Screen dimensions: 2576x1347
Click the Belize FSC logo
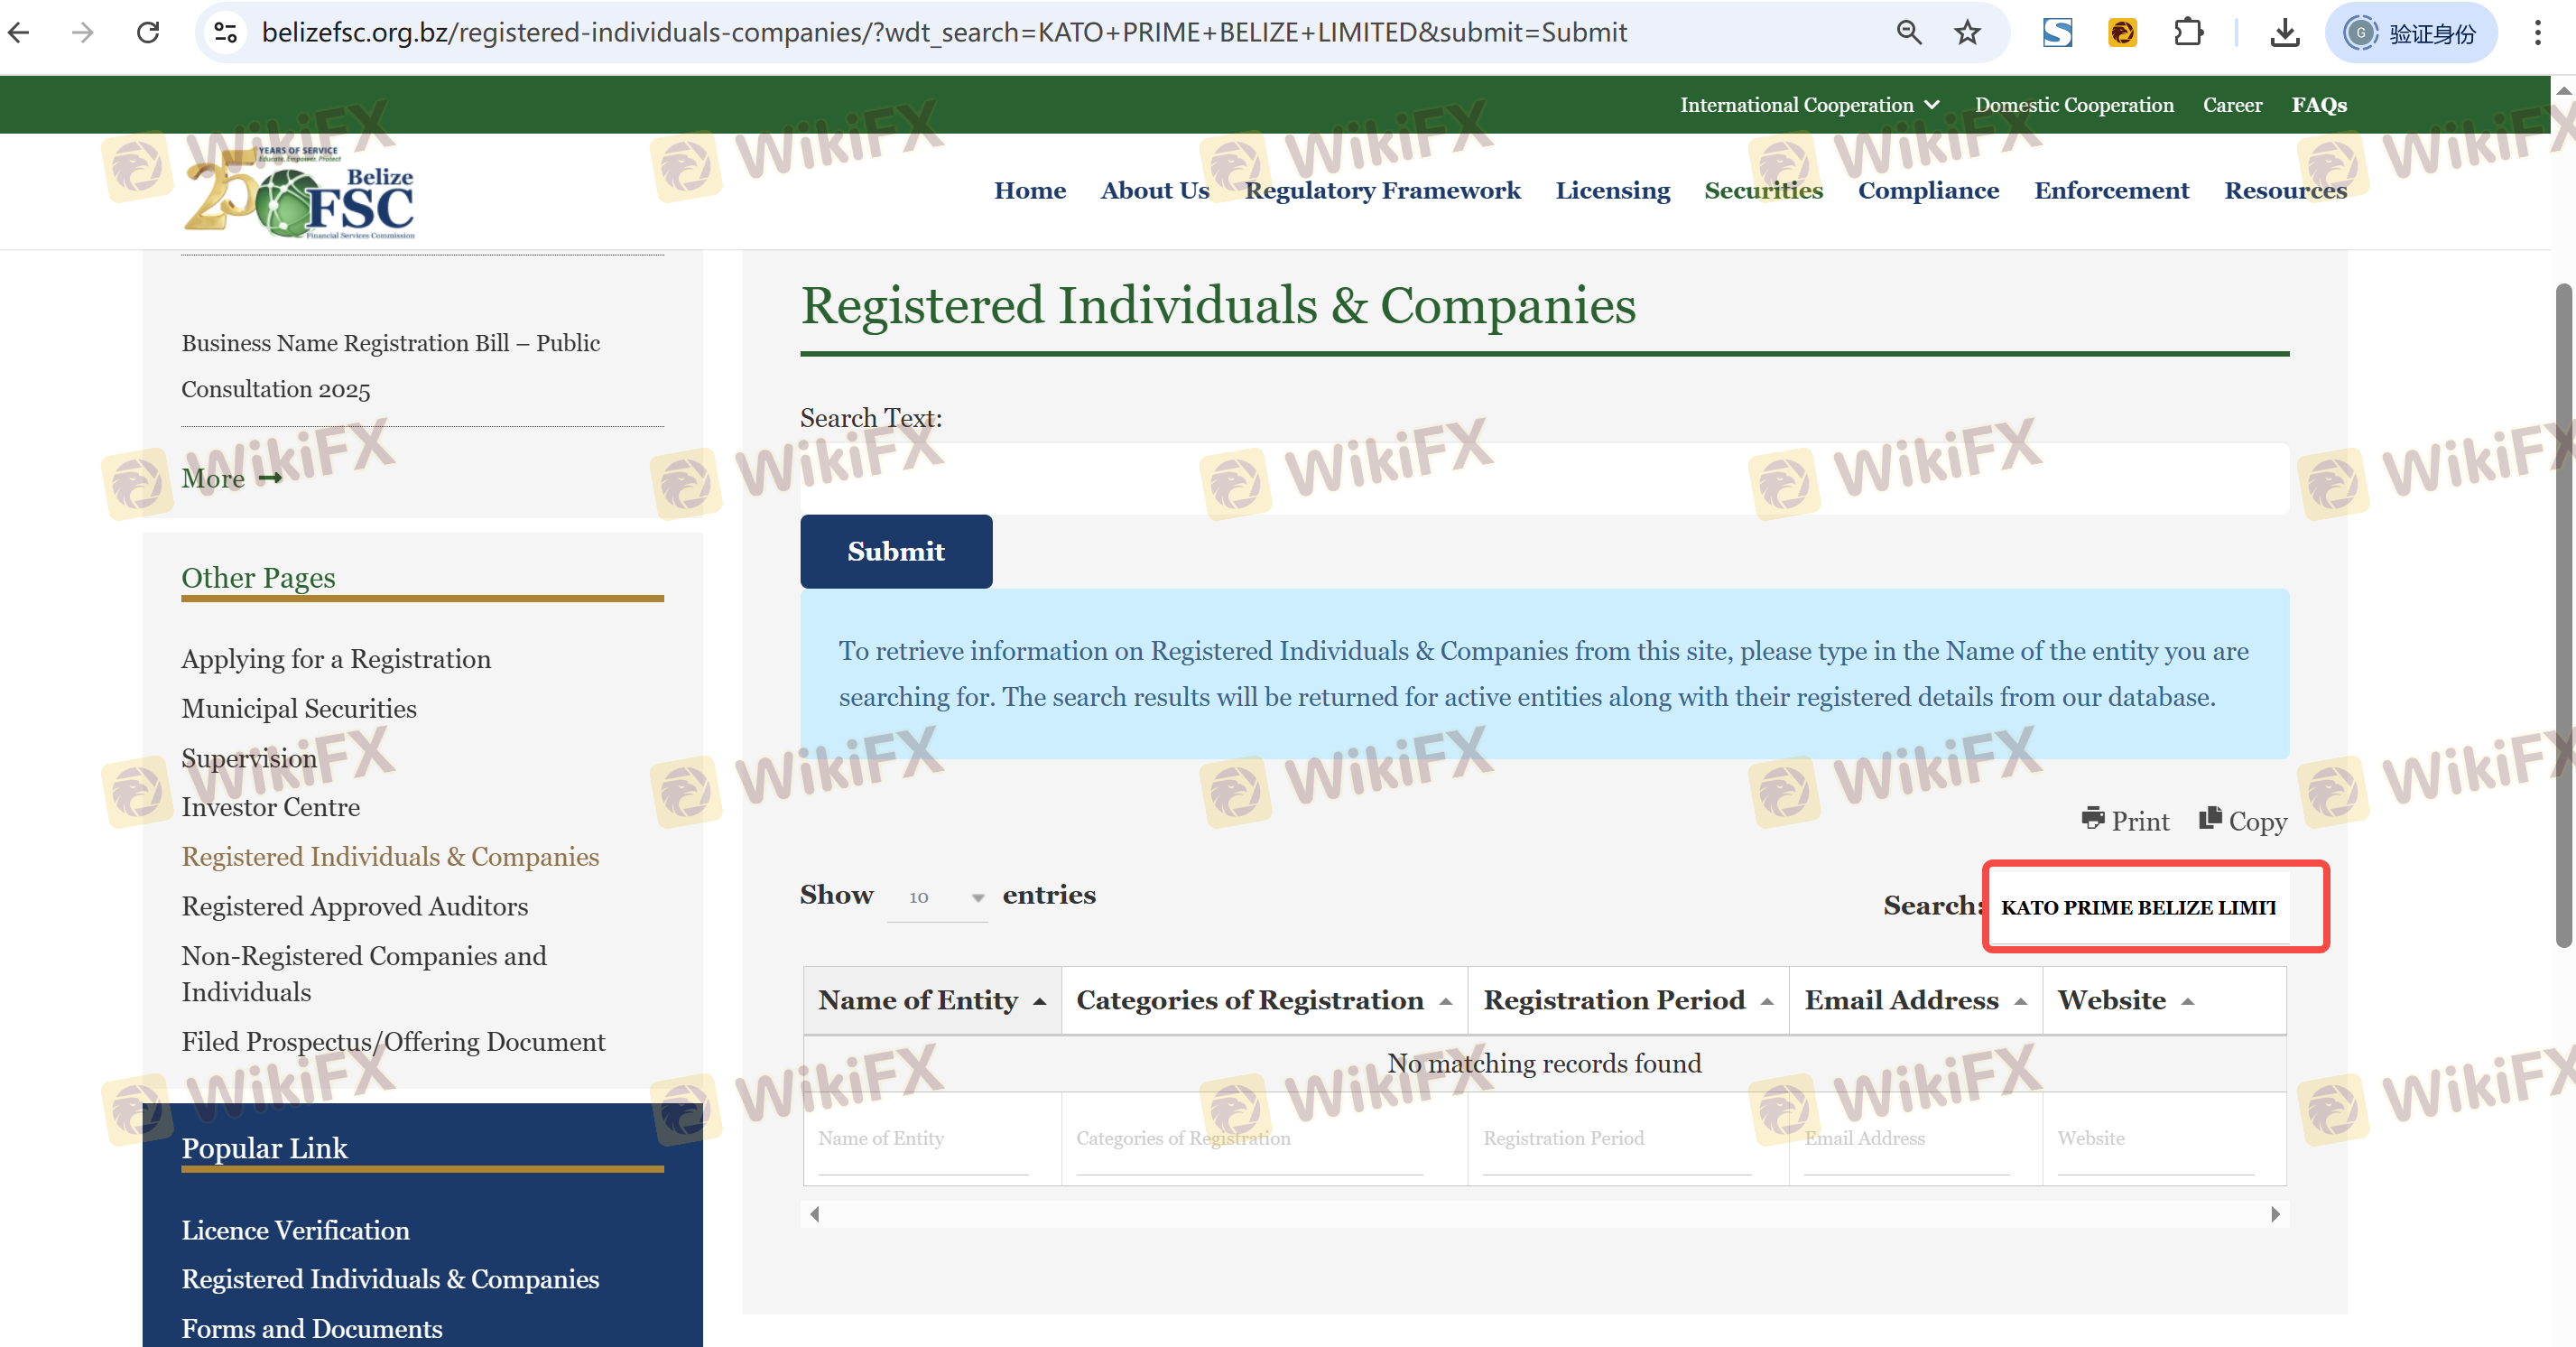click(300, 192)
